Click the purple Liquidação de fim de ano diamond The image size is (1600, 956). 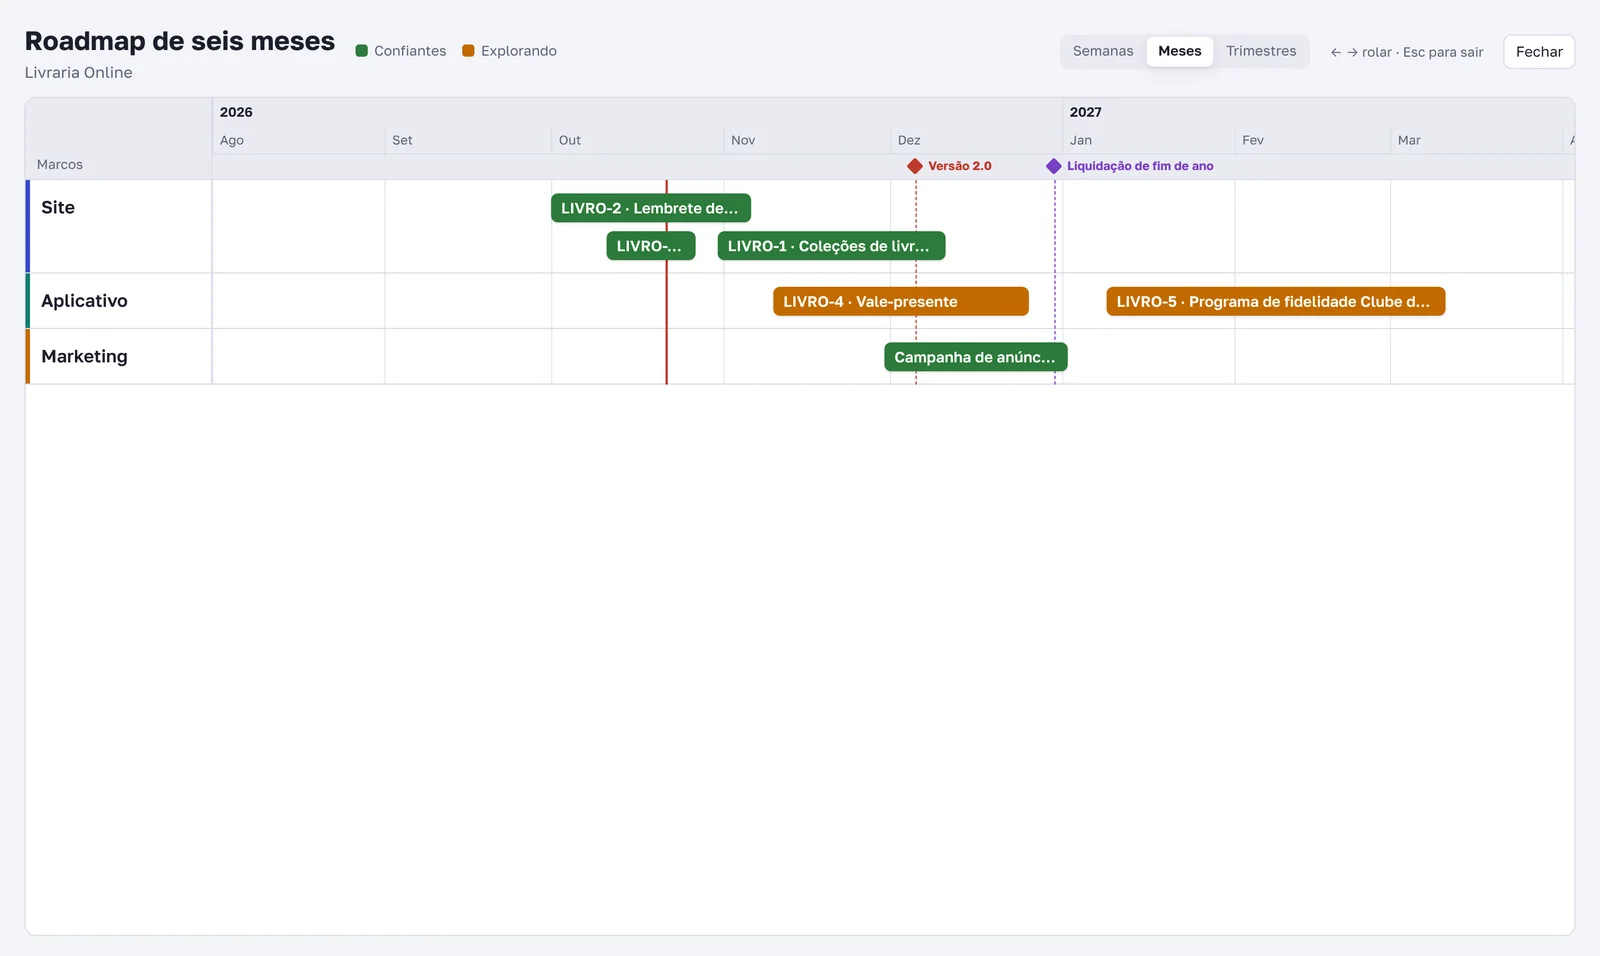coord(1054,166)
